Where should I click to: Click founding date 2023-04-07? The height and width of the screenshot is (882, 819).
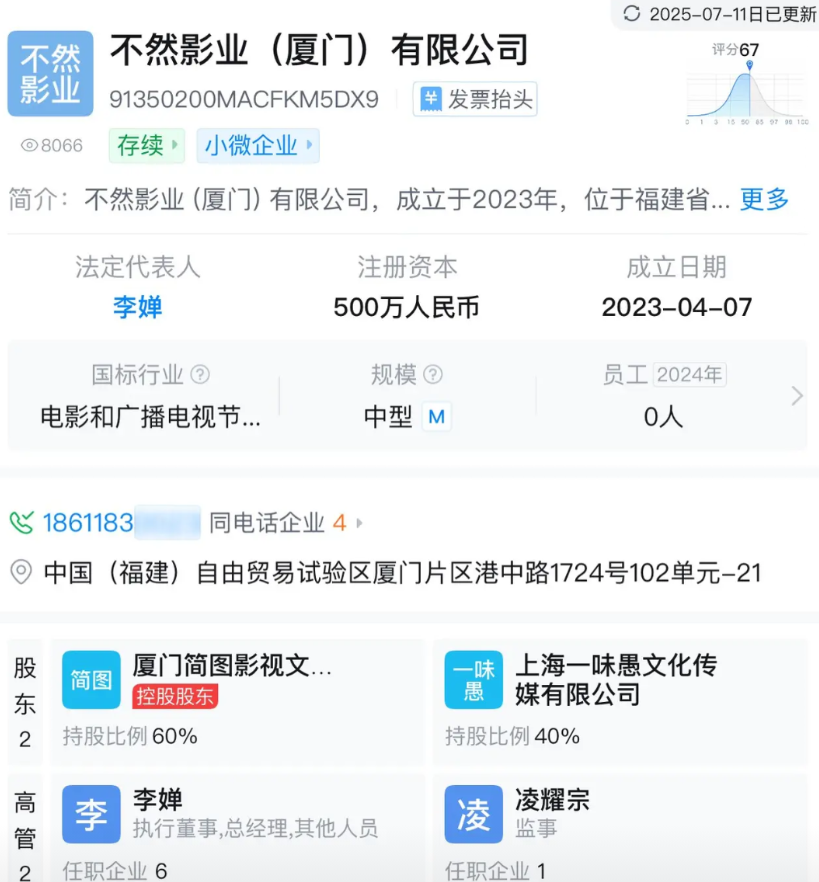[x=677, y=307]
